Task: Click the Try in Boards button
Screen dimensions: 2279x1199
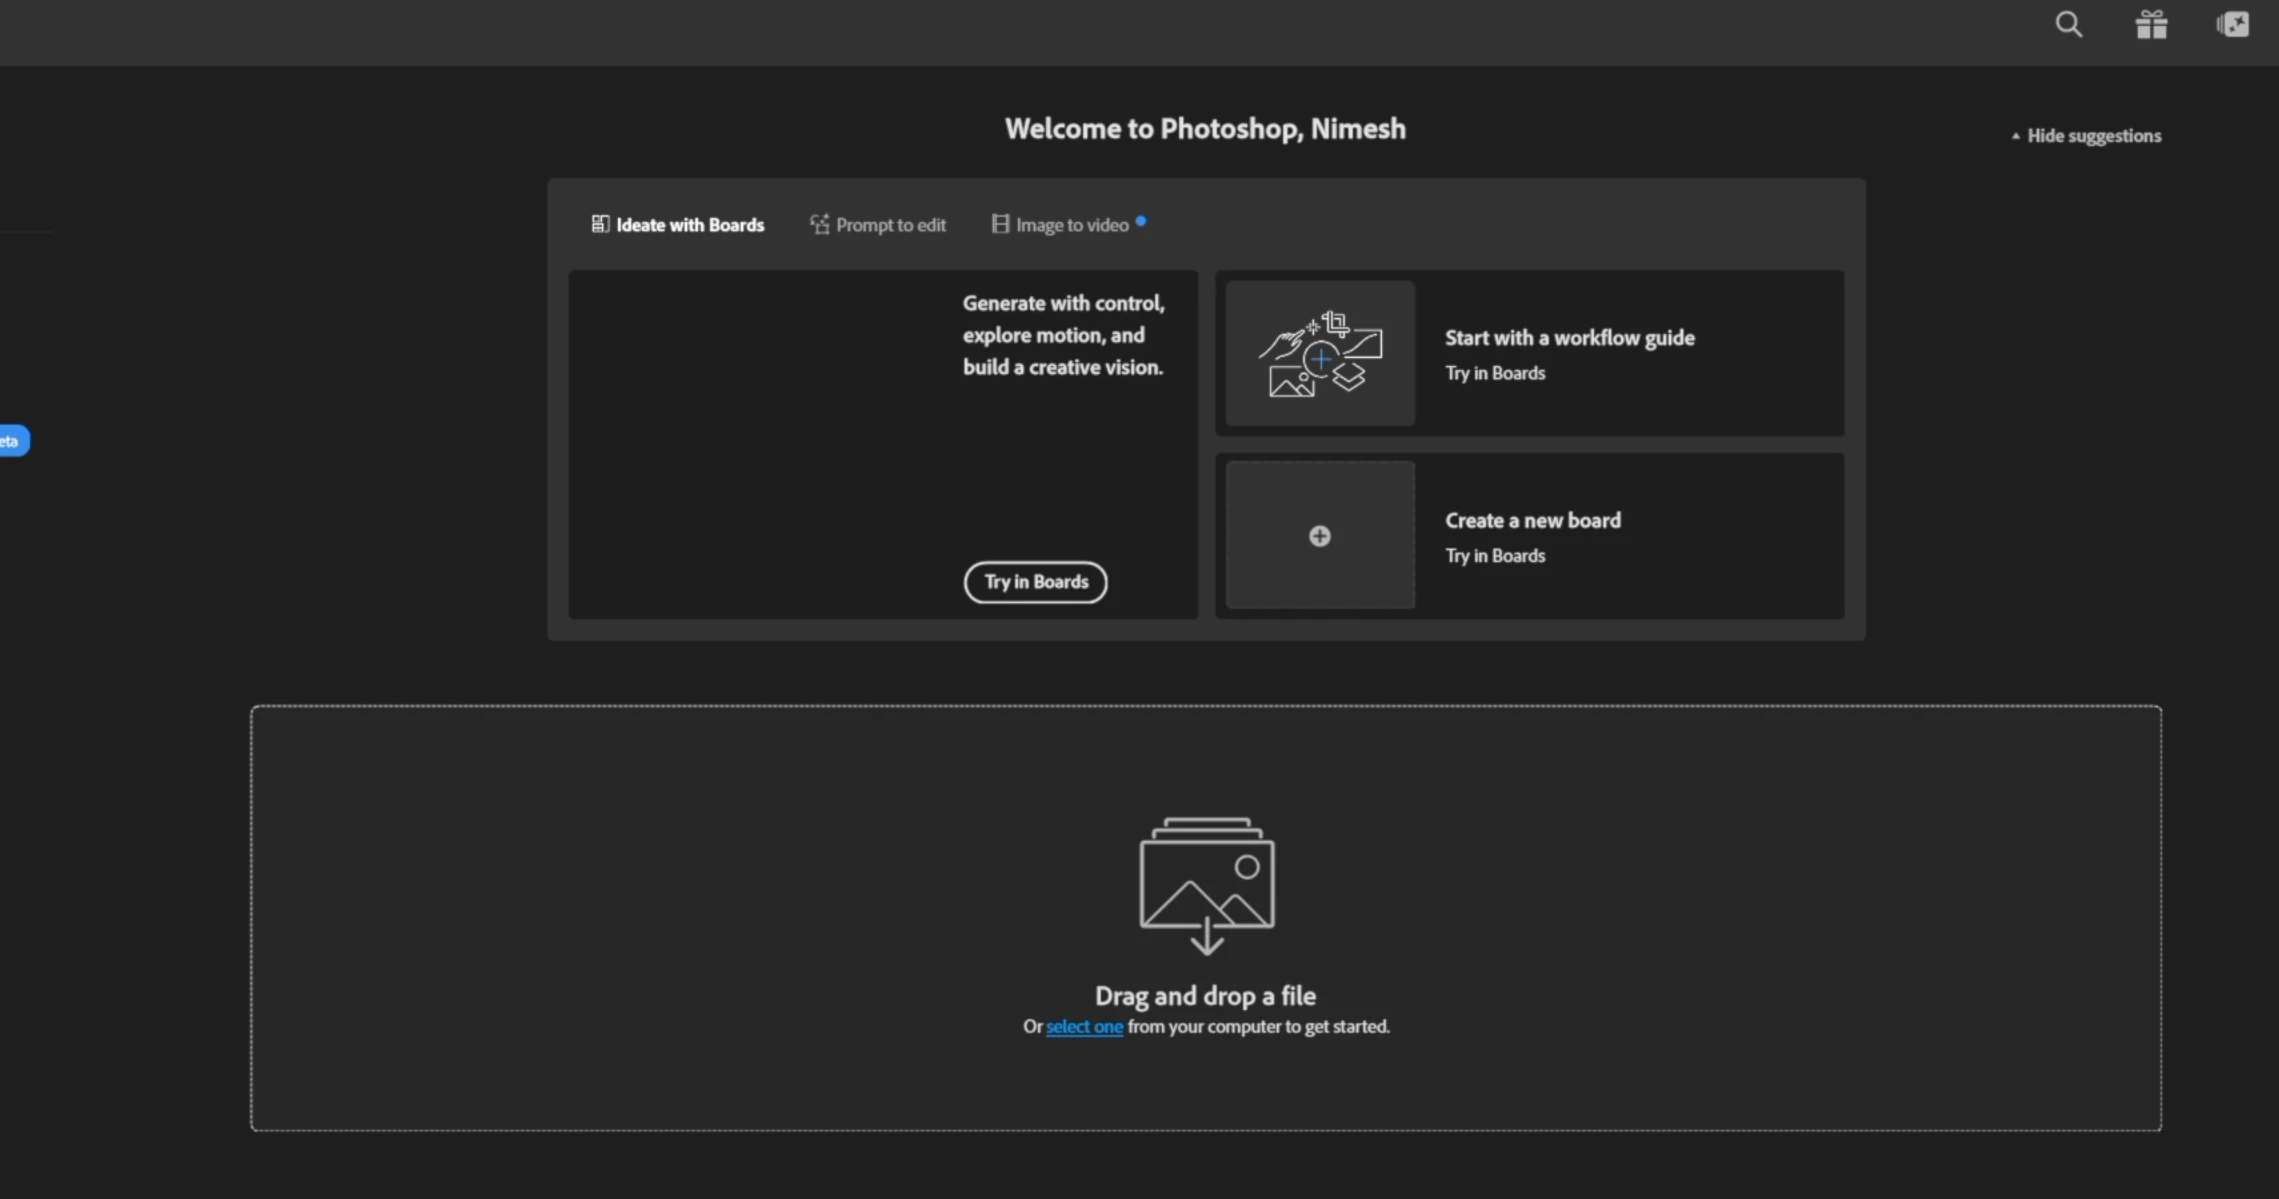Action: coord(1035,582)
